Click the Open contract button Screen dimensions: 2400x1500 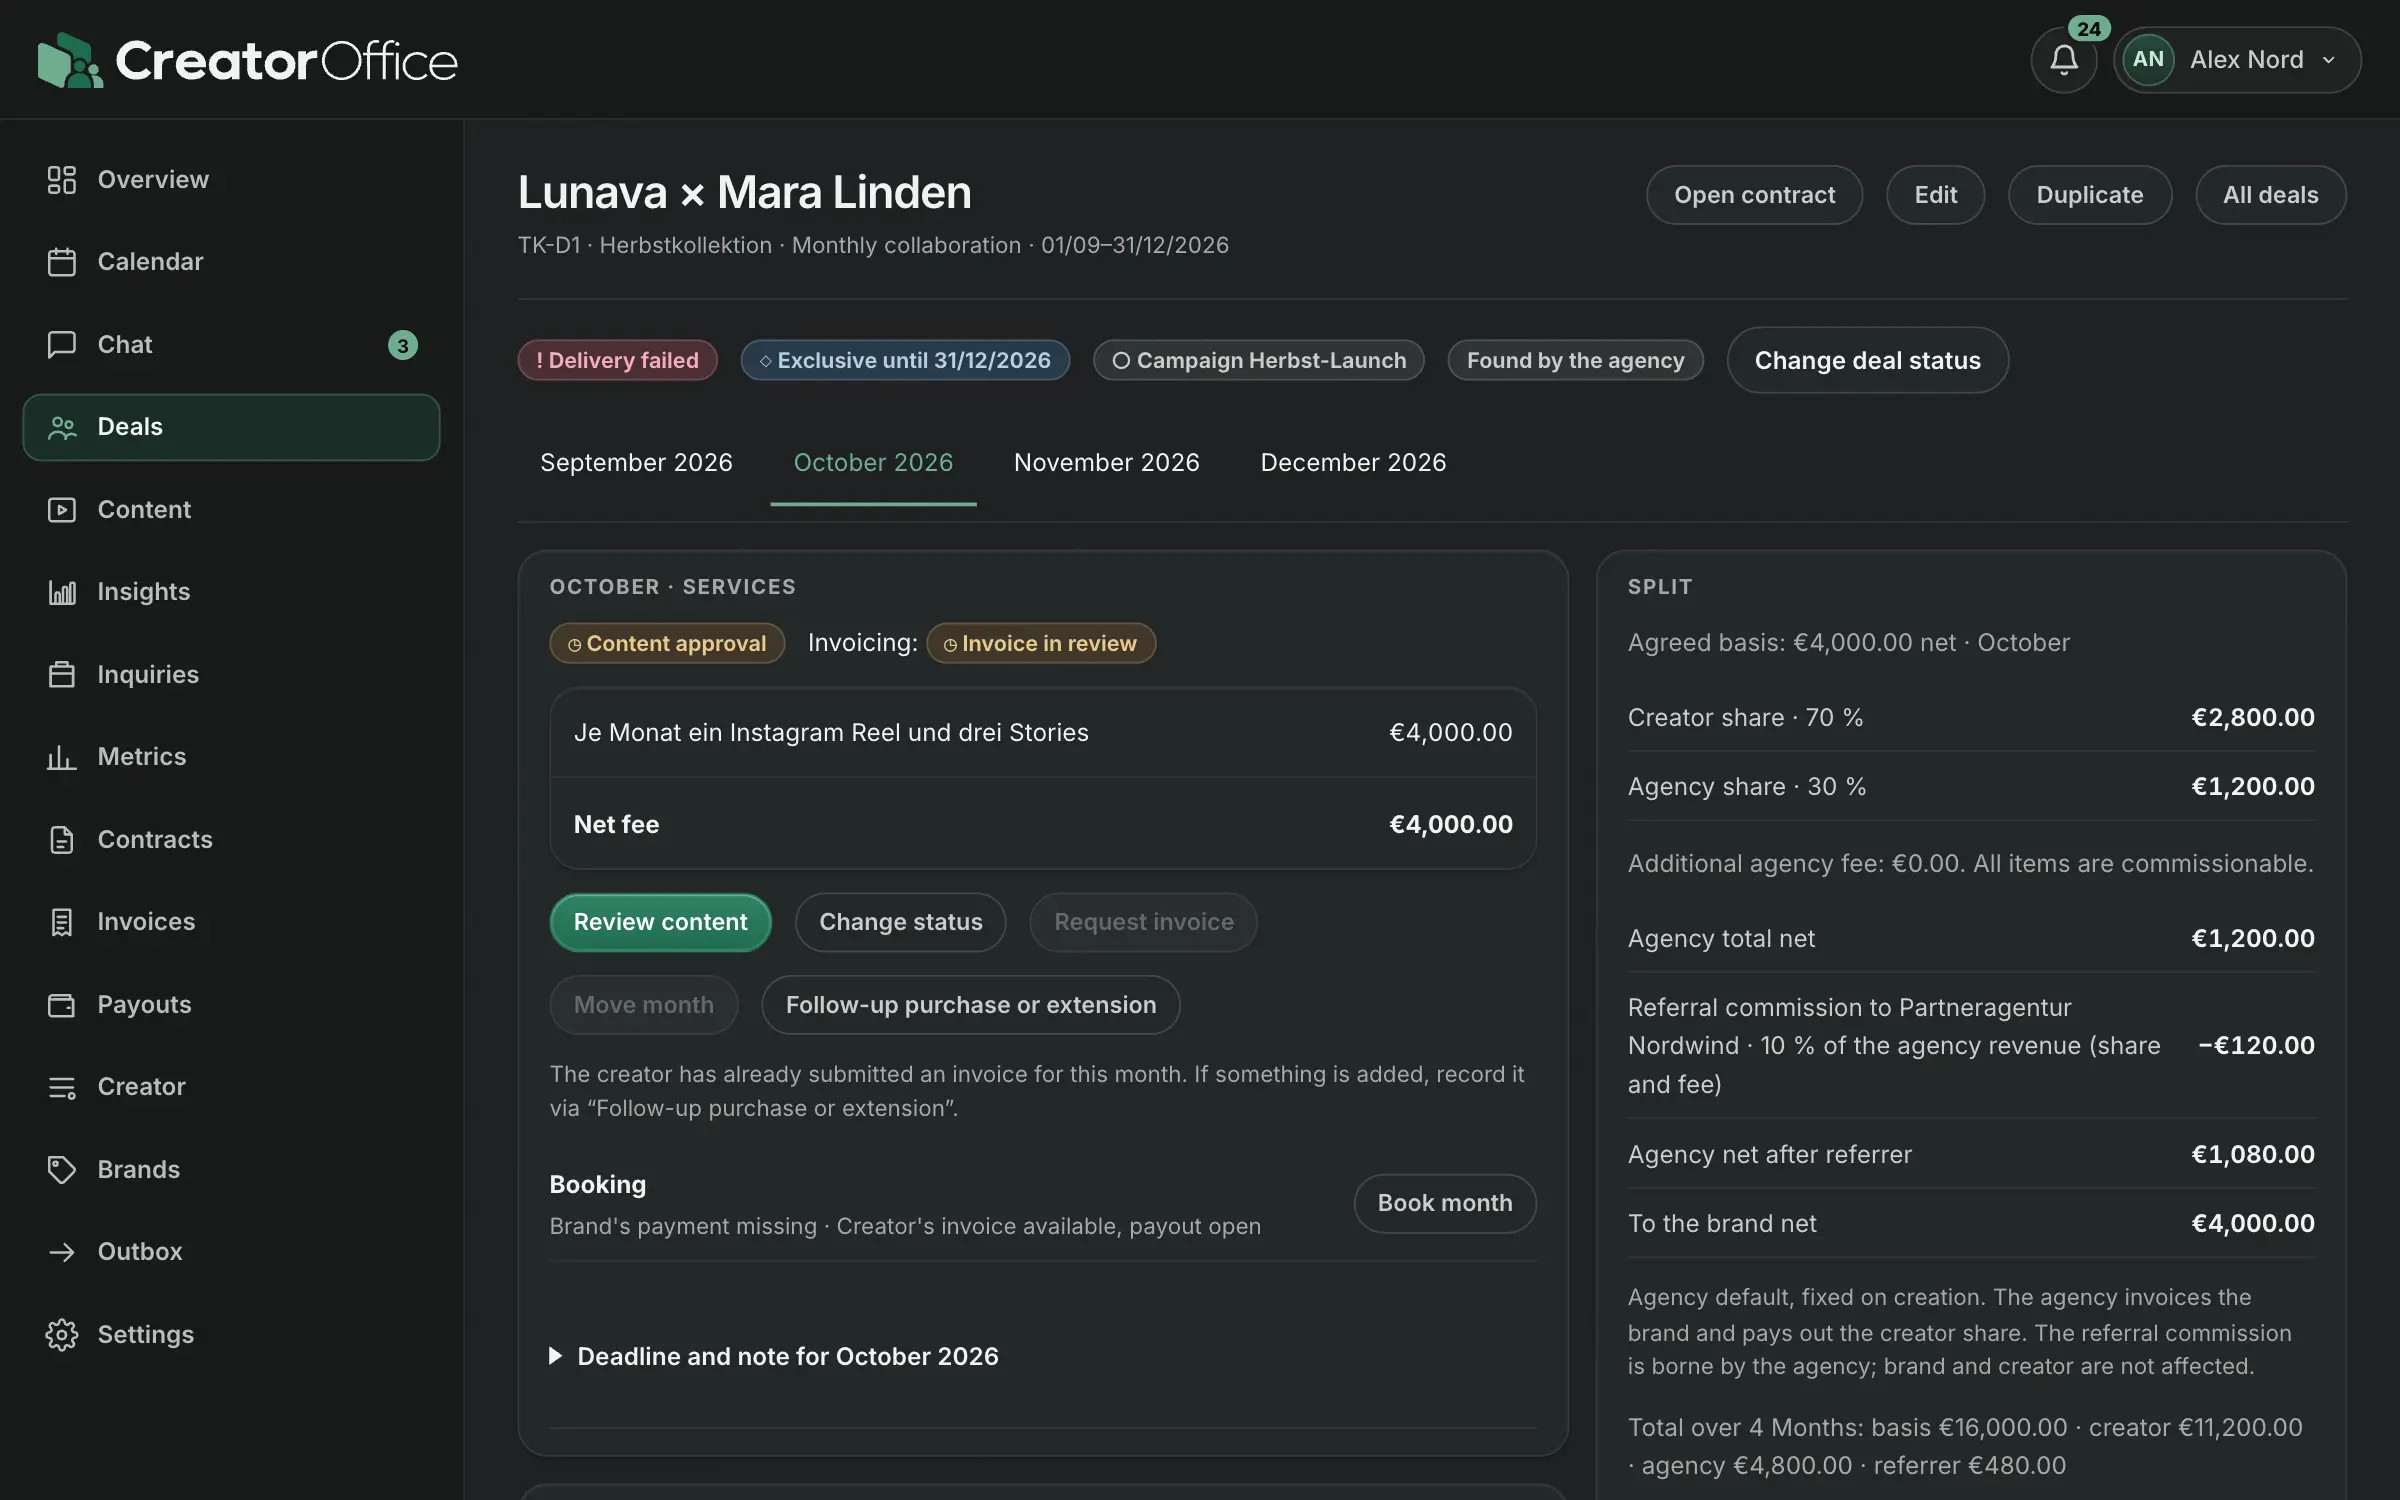1754,195
